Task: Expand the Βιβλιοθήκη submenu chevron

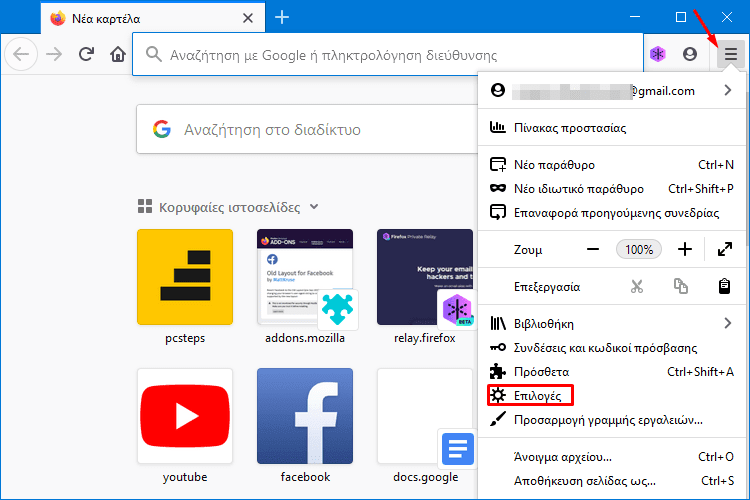Action: [728, 323]
